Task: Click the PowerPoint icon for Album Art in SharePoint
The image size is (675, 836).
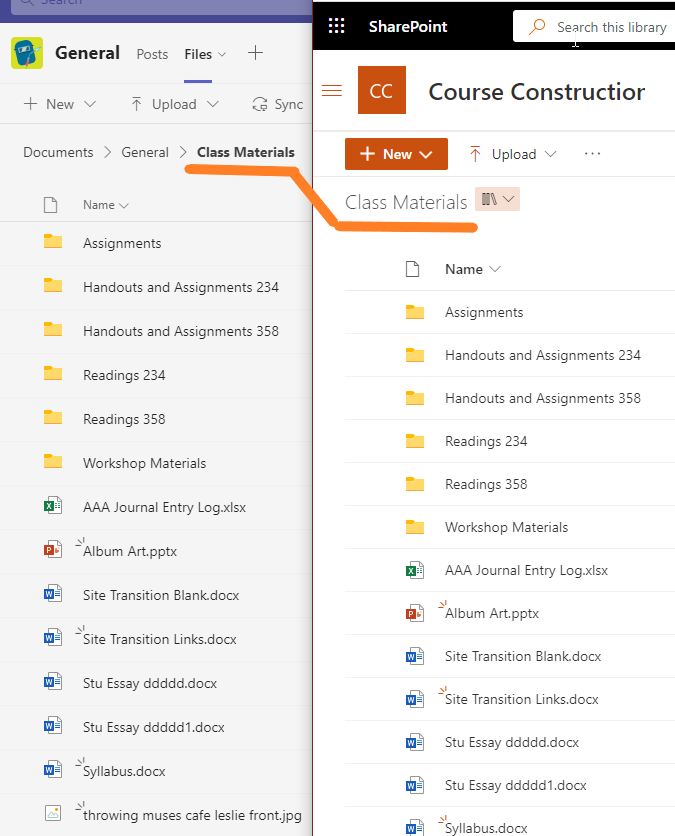Action: tap(415, 613)
